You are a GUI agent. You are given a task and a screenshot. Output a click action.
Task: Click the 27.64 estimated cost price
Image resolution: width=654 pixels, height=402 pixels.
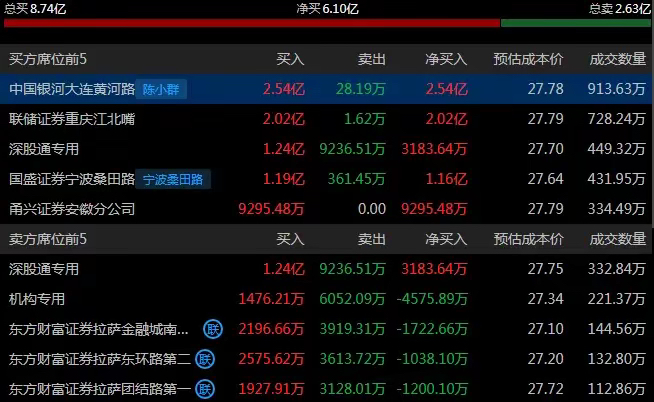(x=546, y=179)
